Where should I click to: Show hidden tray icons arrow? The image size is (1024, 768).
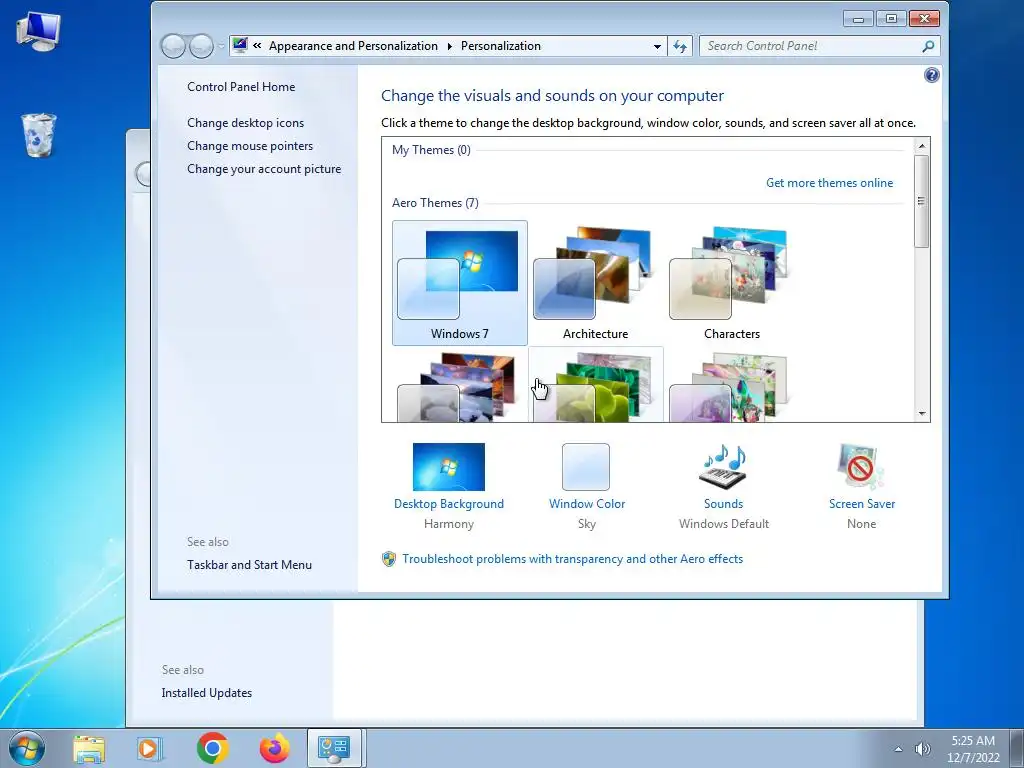(x=898, y=749)
